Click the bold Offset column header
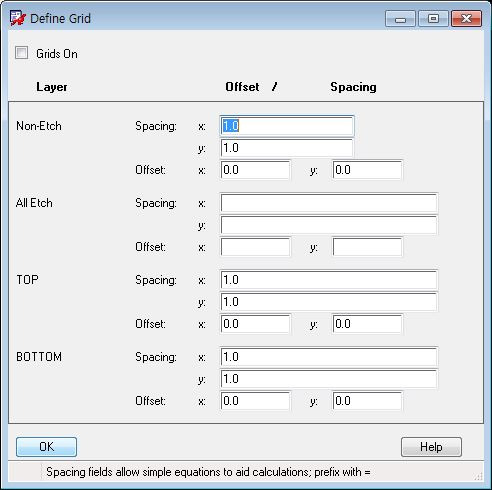This screenshot has height=490, width=492. (x=242, y=87)
